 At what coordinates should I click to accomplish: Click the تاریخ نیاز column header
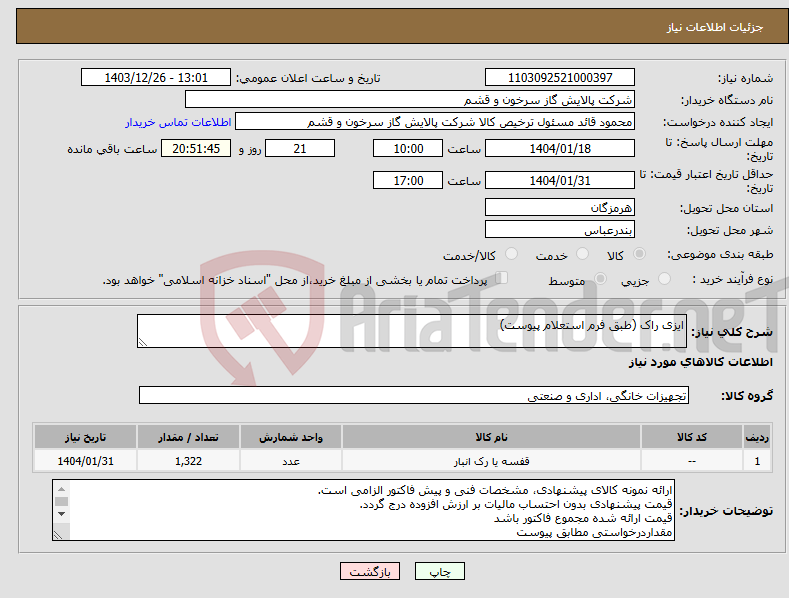[x=86, y=437]
